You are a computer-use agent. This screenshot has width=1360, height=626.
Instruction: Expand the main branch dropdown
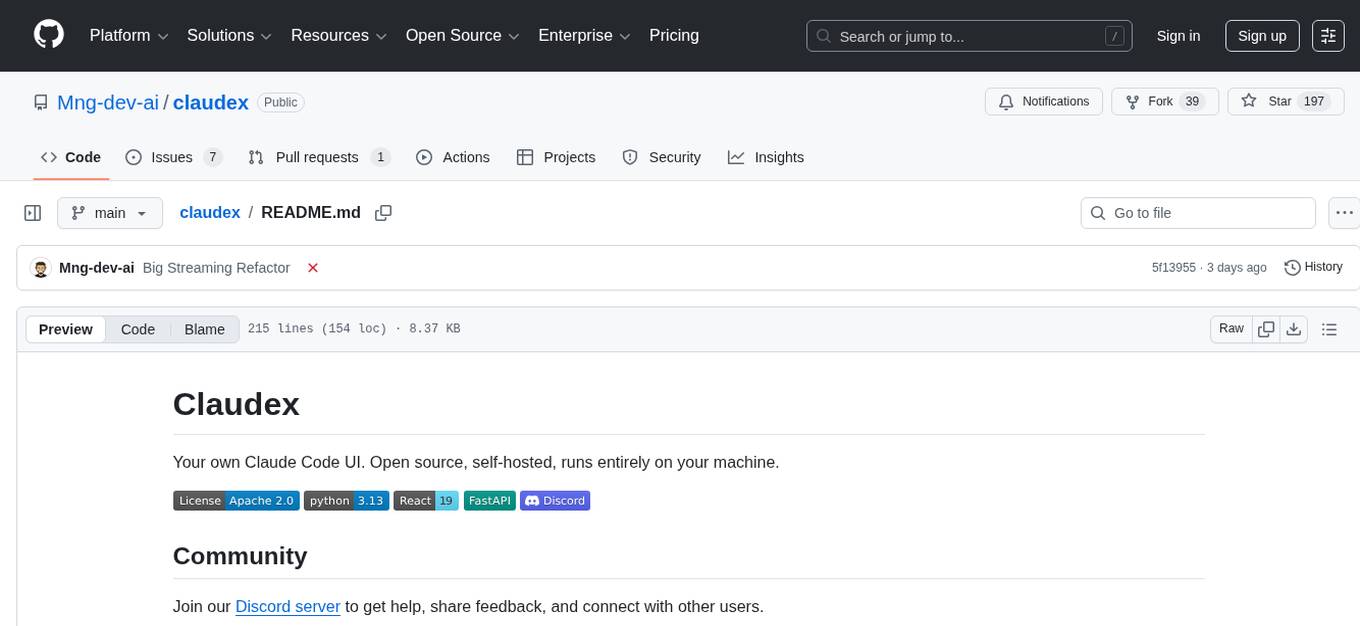coord(110,212)
